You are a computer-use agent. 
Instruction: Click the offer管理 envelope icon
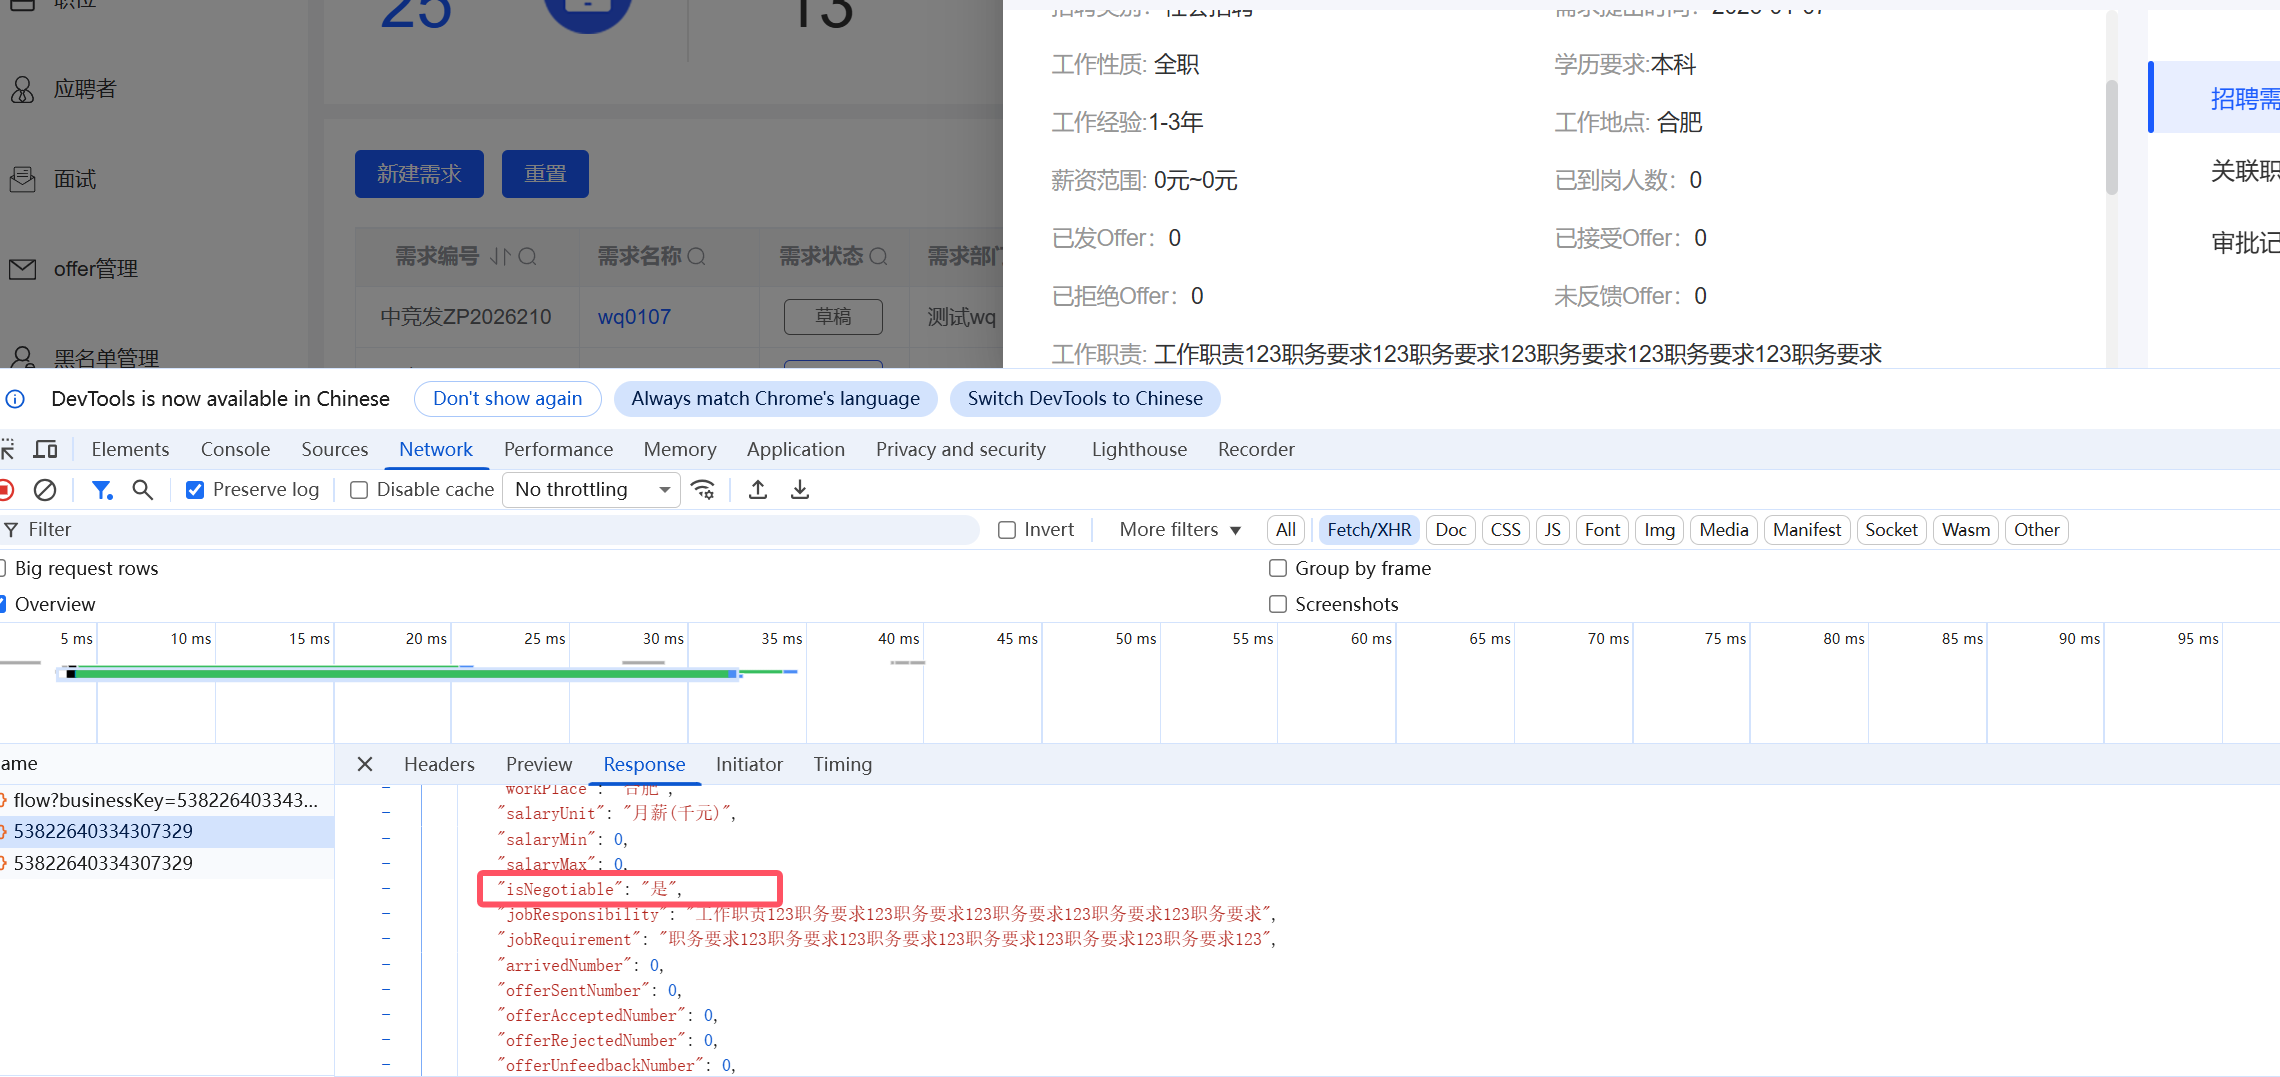(x=22, y=269)
